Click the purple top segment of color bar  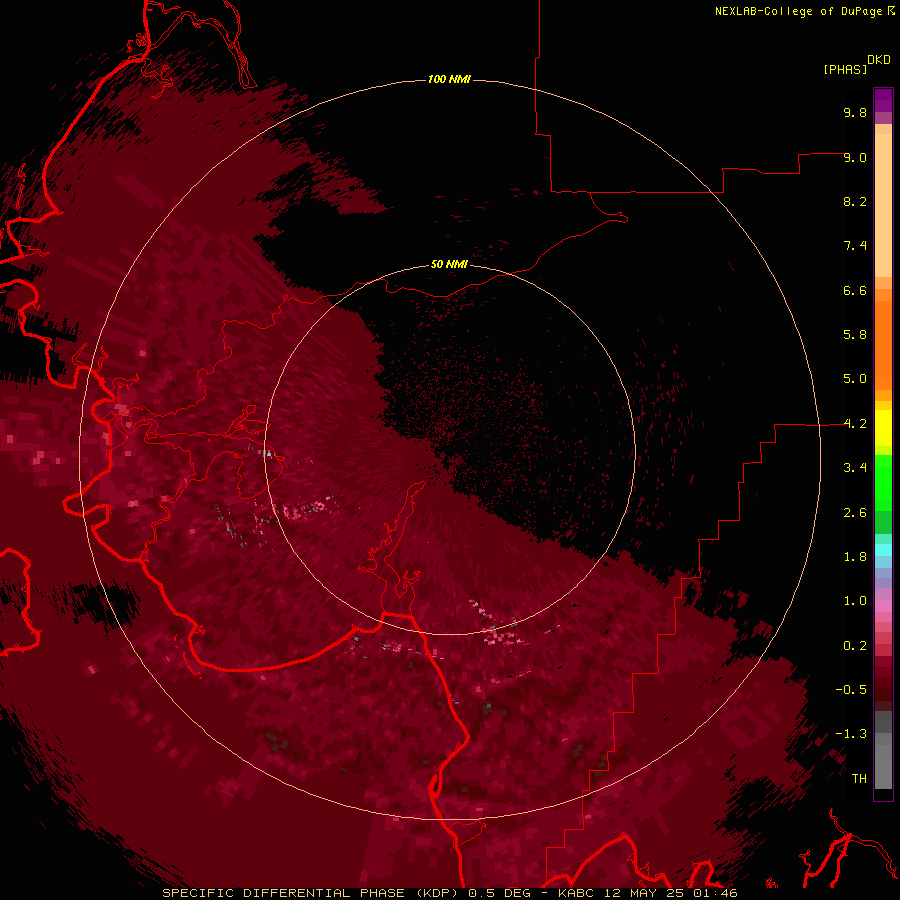tap(883, 100)
